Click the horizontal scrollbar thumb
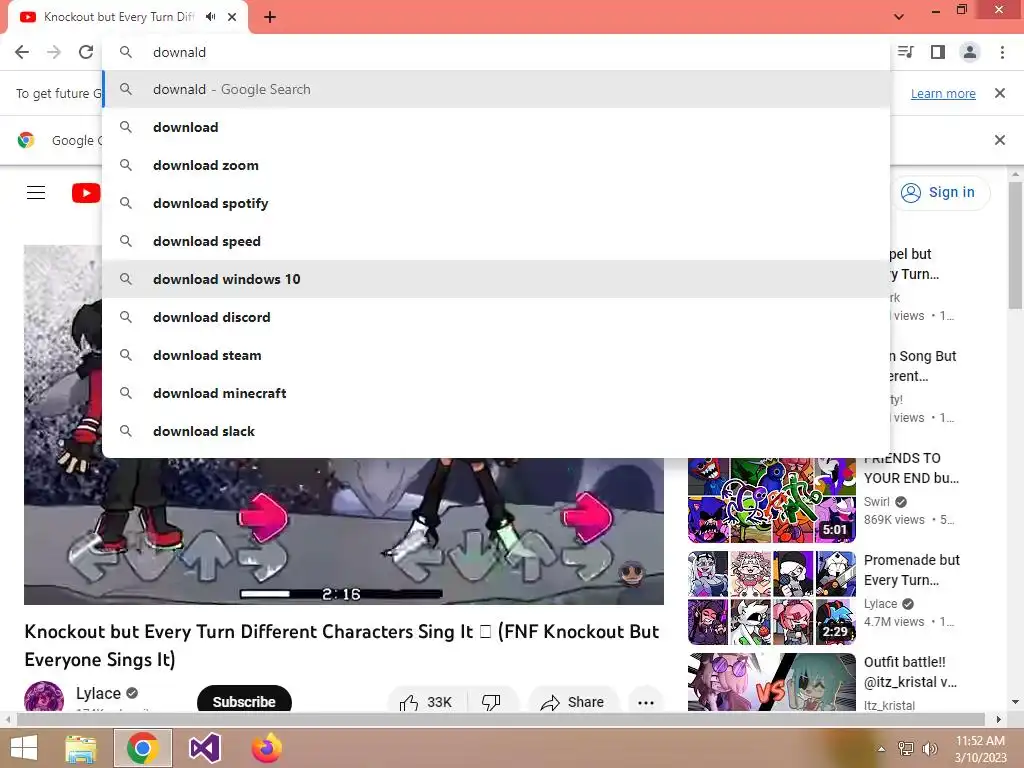The image size is (1024, 768). click(500, 720)
